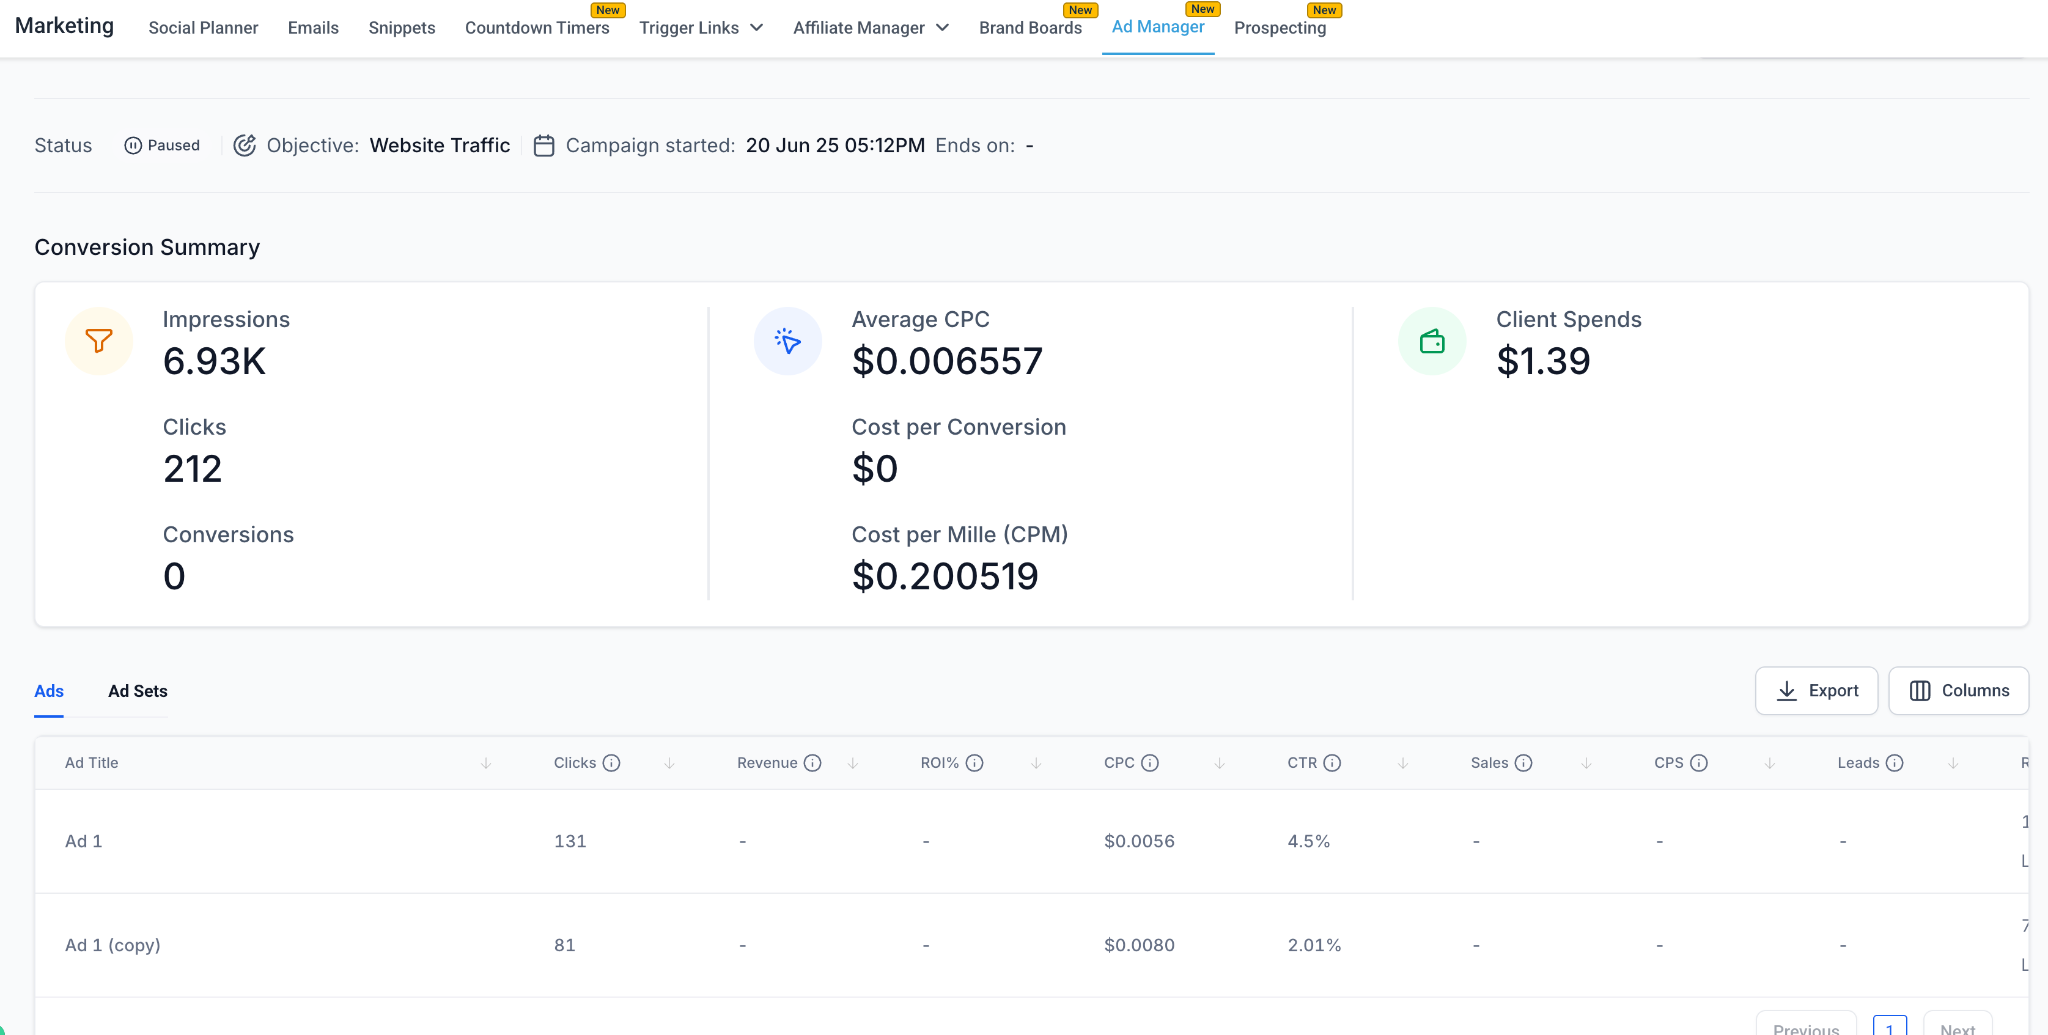The image size is (2048, 1035).
Task: Open the Prospecting tab
Action: [1280, 28]
